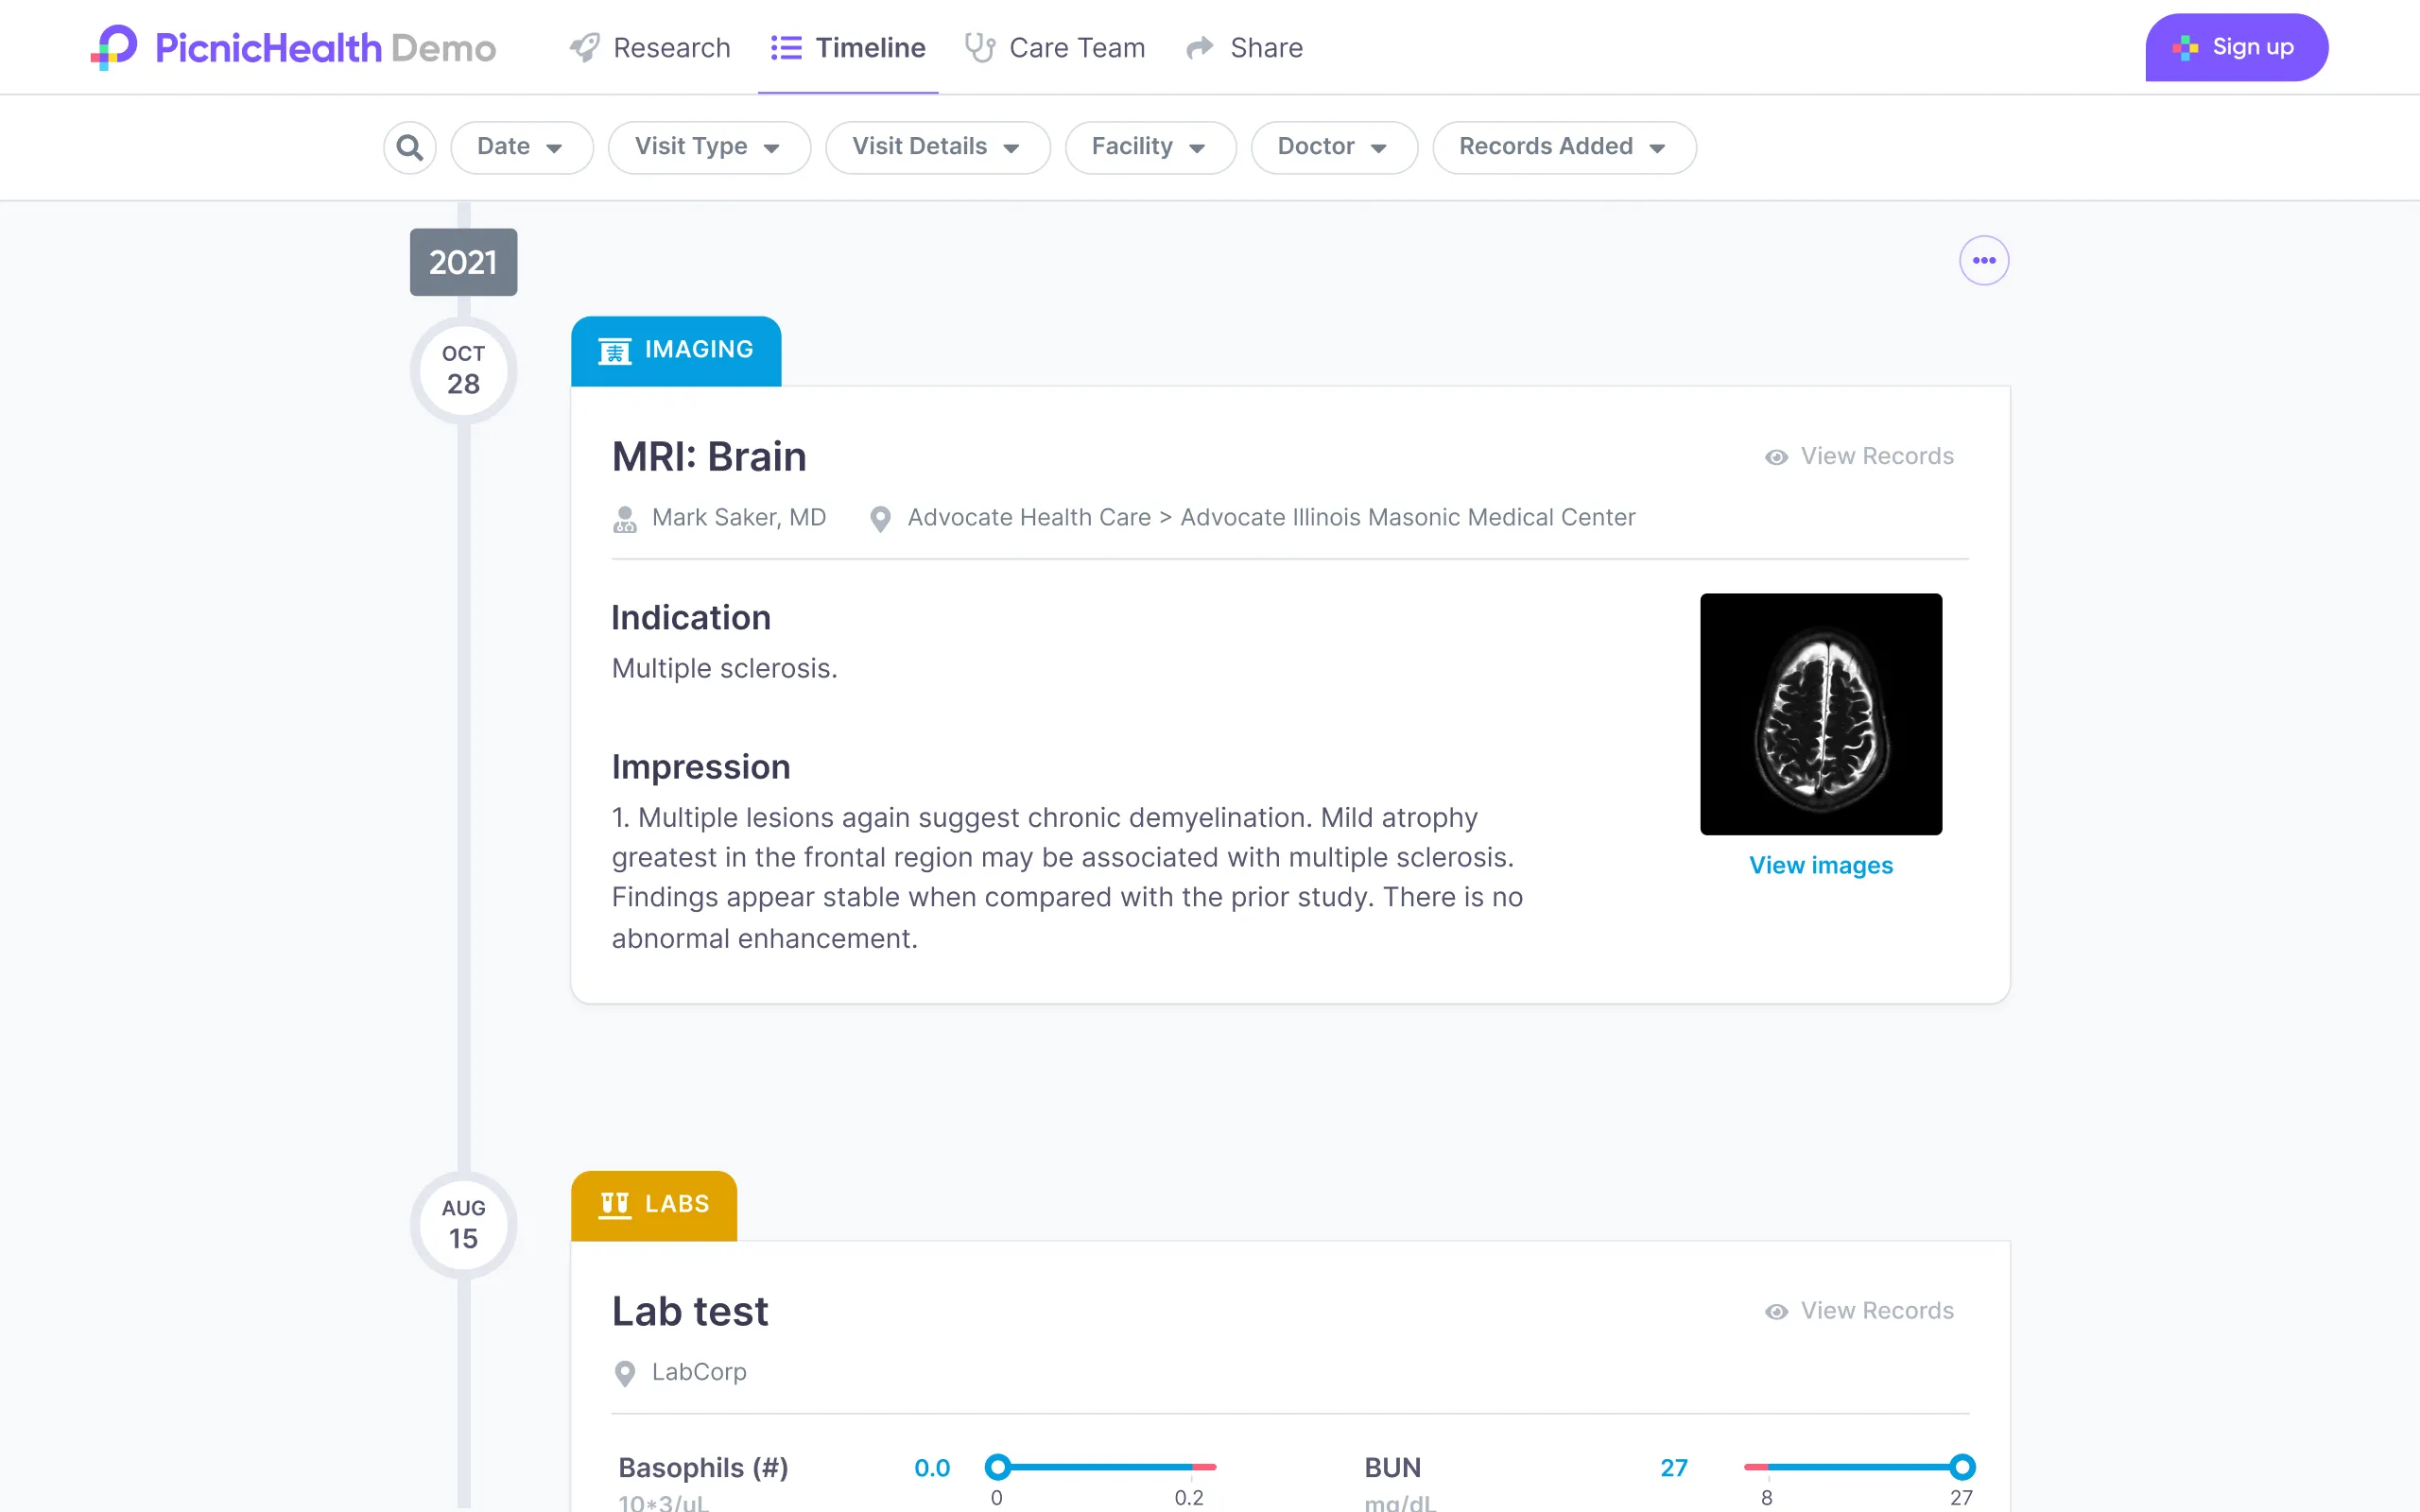
Task: Click the Labs badge icon
Action: click(x=615, y=1204)
